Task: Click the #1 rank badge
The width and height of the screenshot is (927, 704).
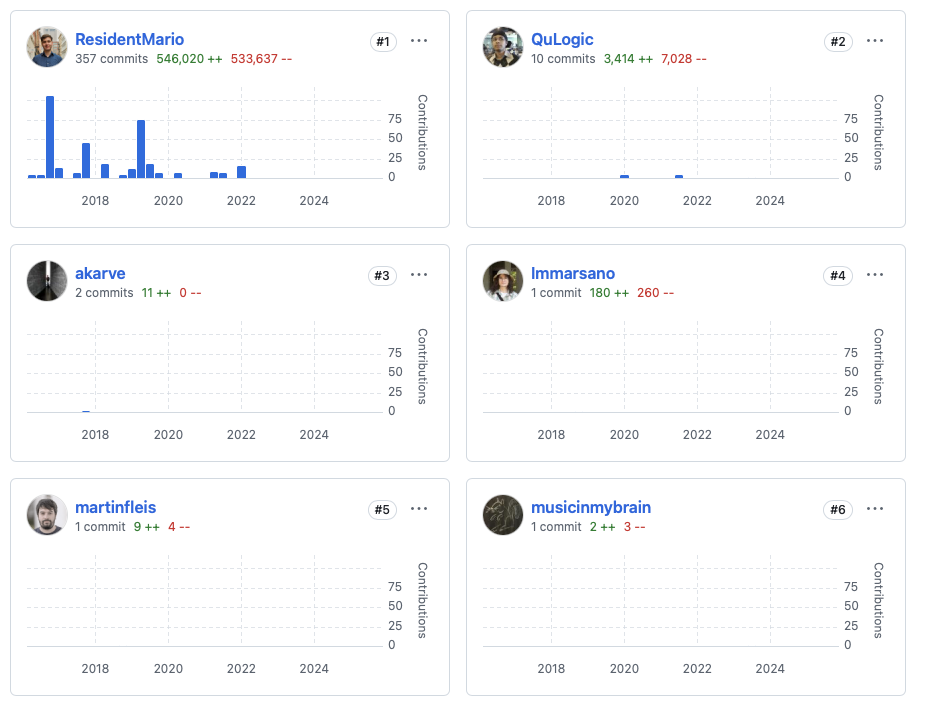Action: click(x=382, y=41)
